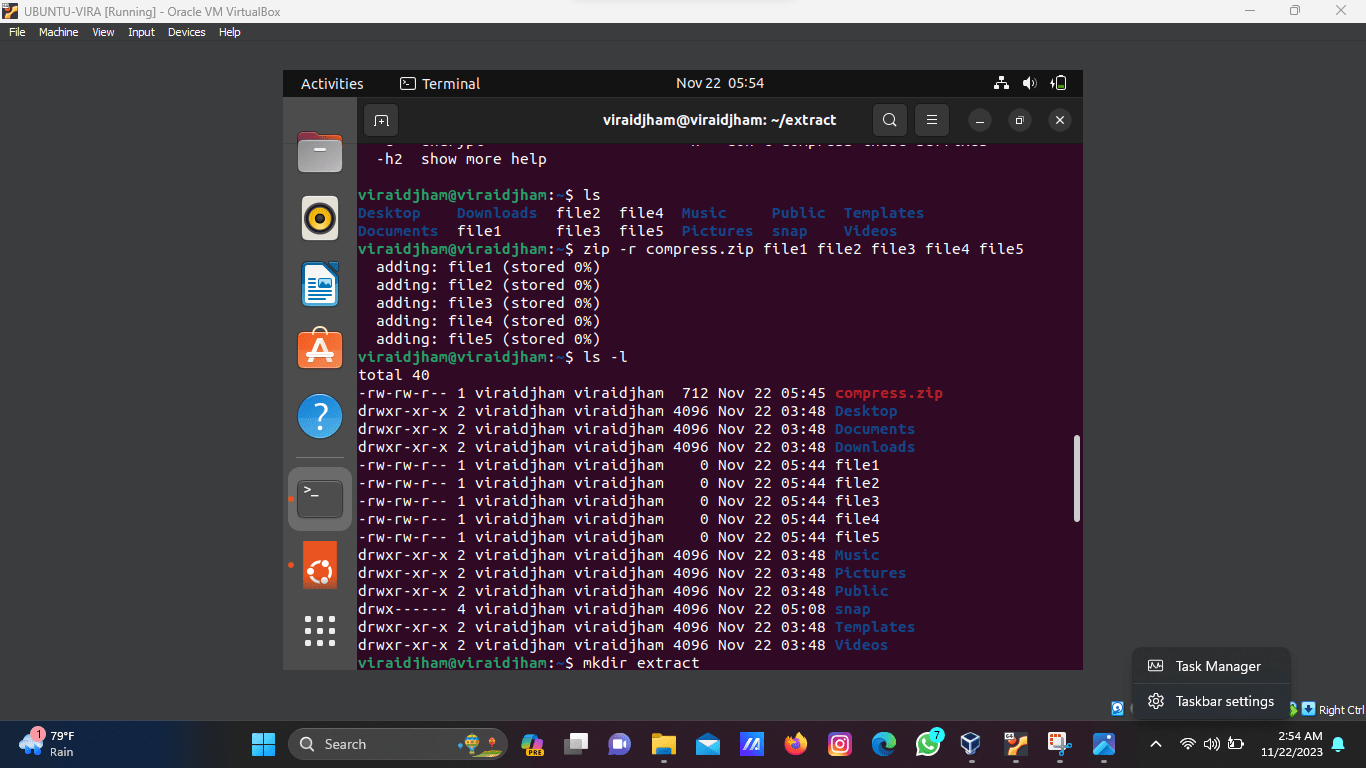1366x768 pixels.
Task: Click the Terminal title viraidjham@viraidjham: ~/extract
Action: click(719, 120)
